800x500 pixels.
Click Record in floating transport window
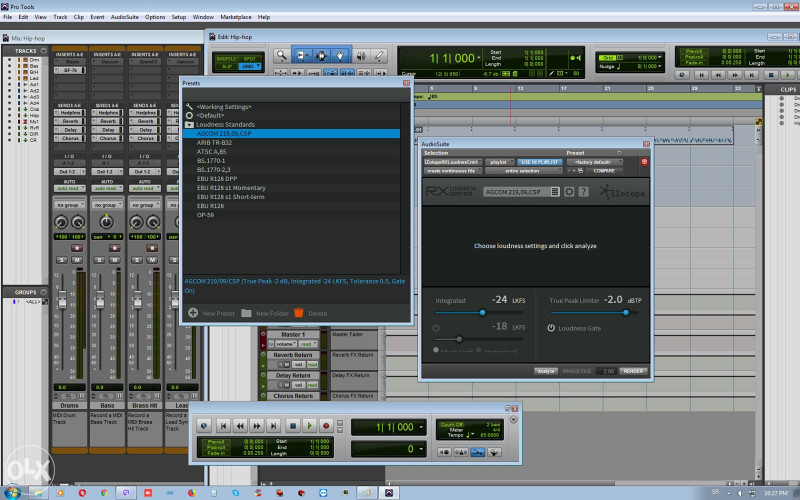[x=326, y=426]
